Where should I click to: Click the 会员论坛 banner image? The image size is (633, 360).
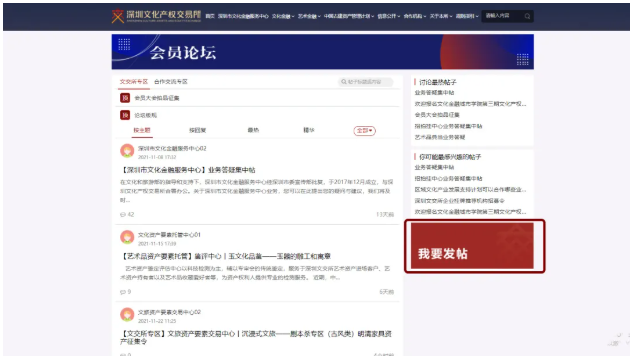pos(323,52)
